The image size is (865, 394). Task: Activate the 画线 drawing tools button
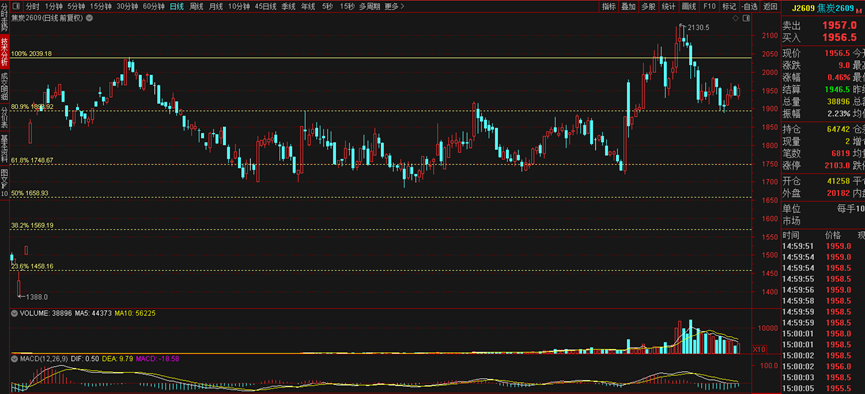(688, 7)
